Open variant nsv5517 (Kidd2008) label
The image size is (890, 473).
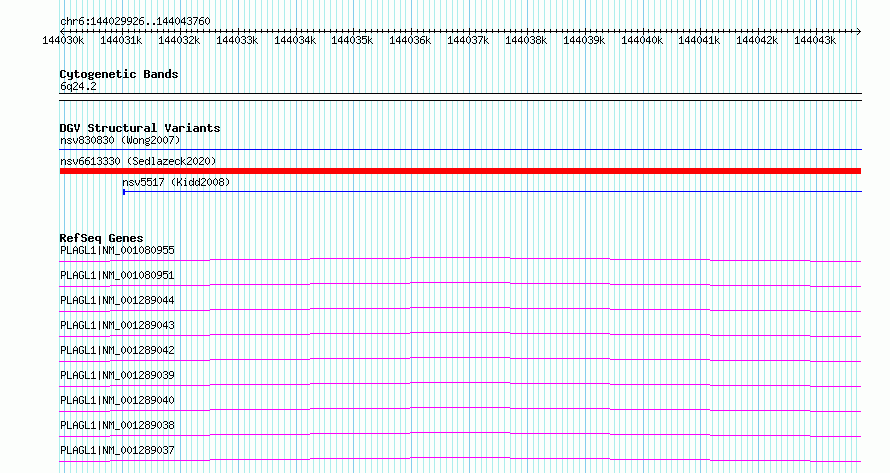pos(177,182)
